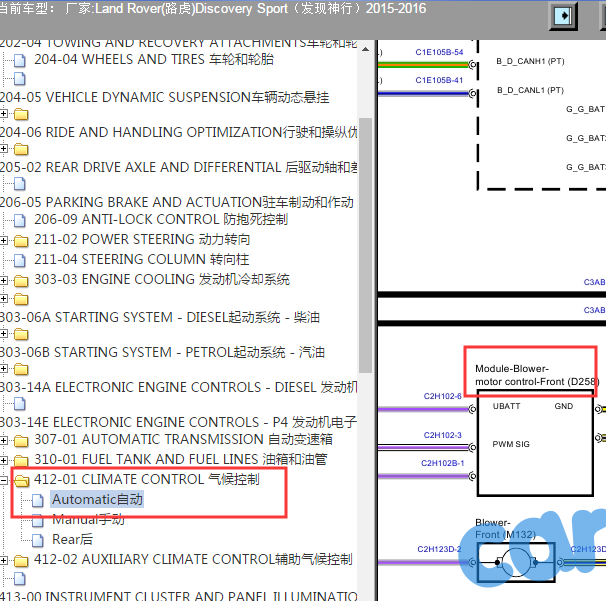Open Automatic自动 wiring diagram
Viewport: 606px width, 601px height.
(x=97, y=499)
